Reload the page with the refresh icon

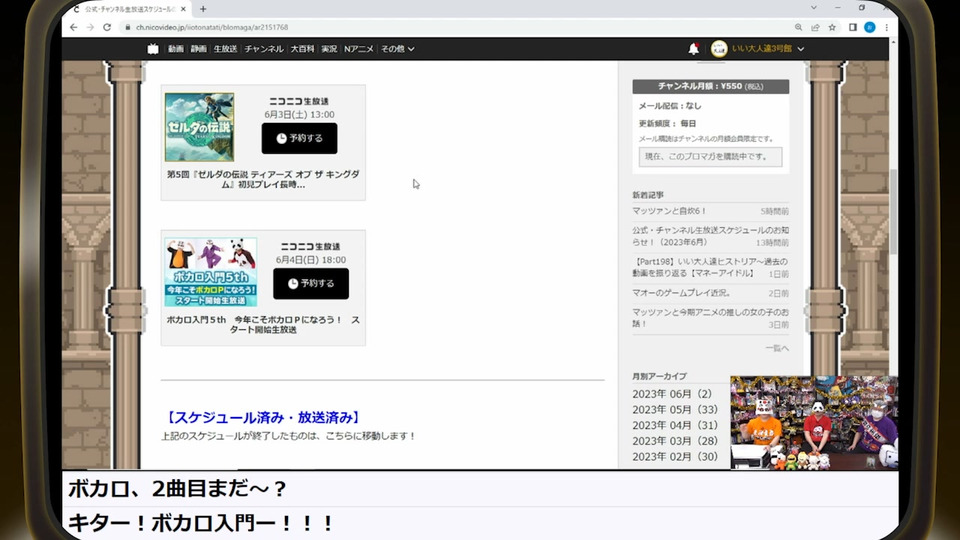[107, 28]
